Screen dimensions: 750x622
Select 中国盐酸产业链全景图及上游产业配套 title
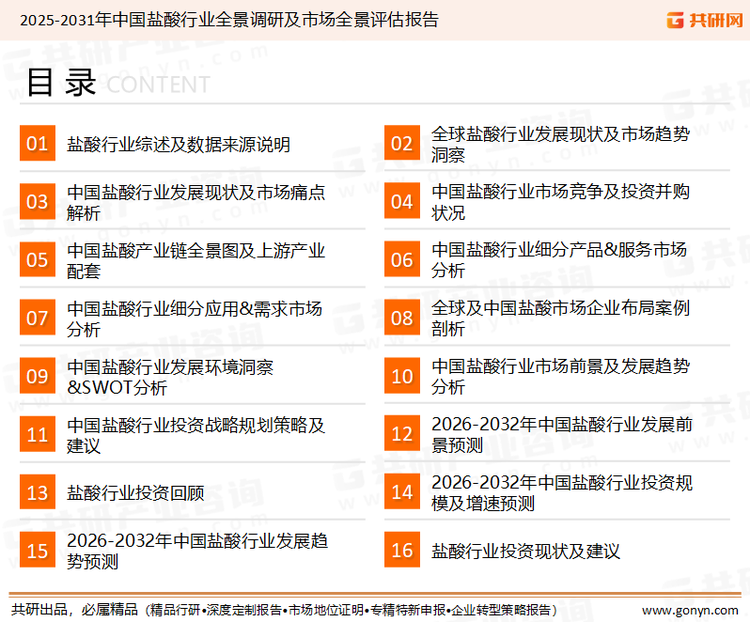196,260
